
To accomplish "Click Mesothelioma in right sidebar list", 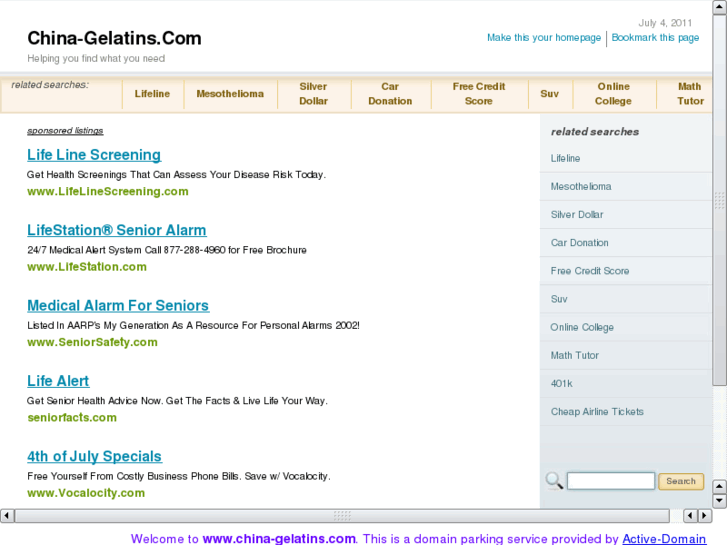I will click(581, 186).
